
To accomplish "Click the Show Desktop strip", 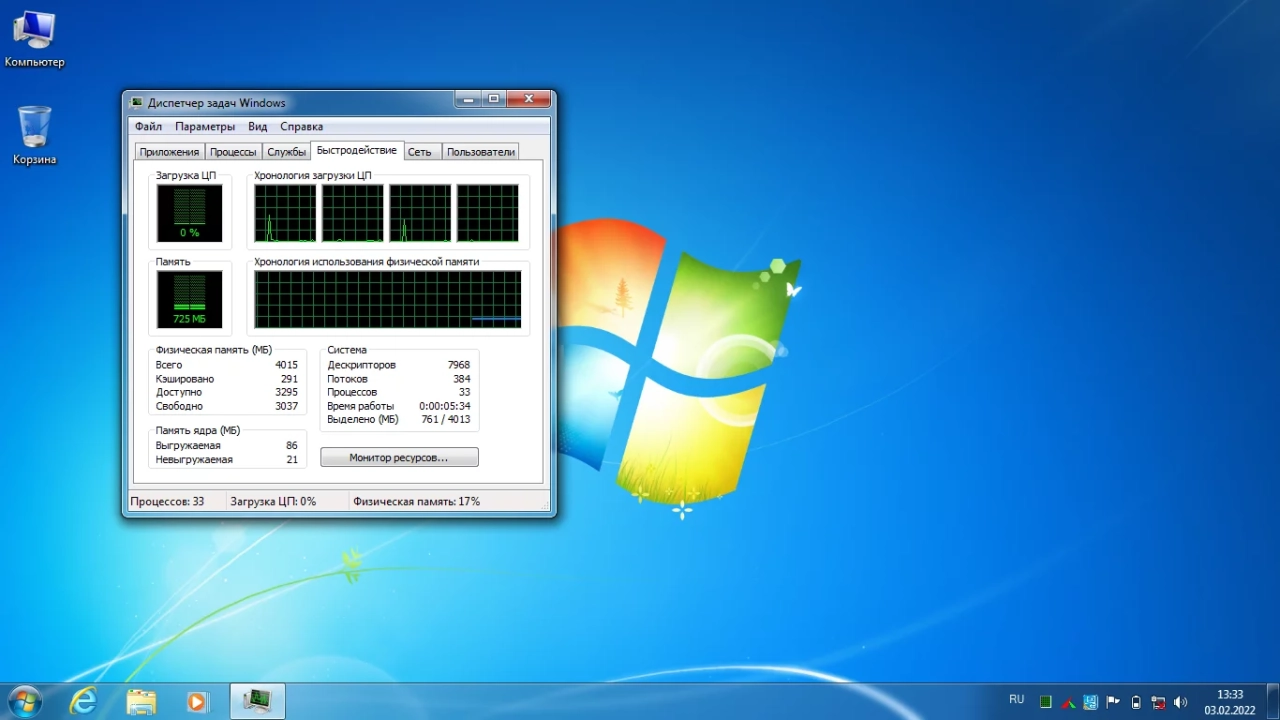I will [x=1273, y=701].
